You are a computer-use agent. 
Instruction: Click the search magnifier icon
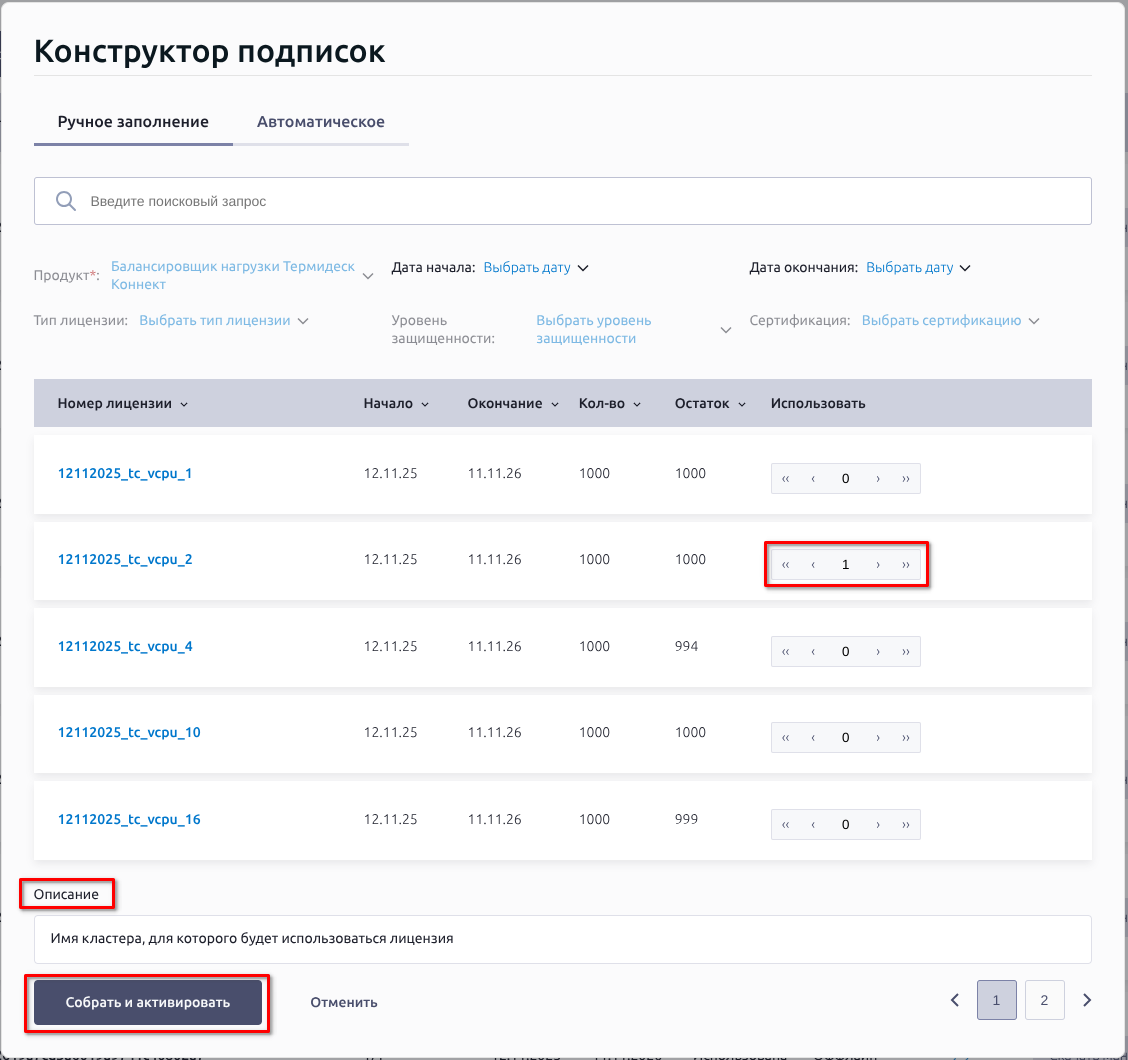click(x=66, y=201)
